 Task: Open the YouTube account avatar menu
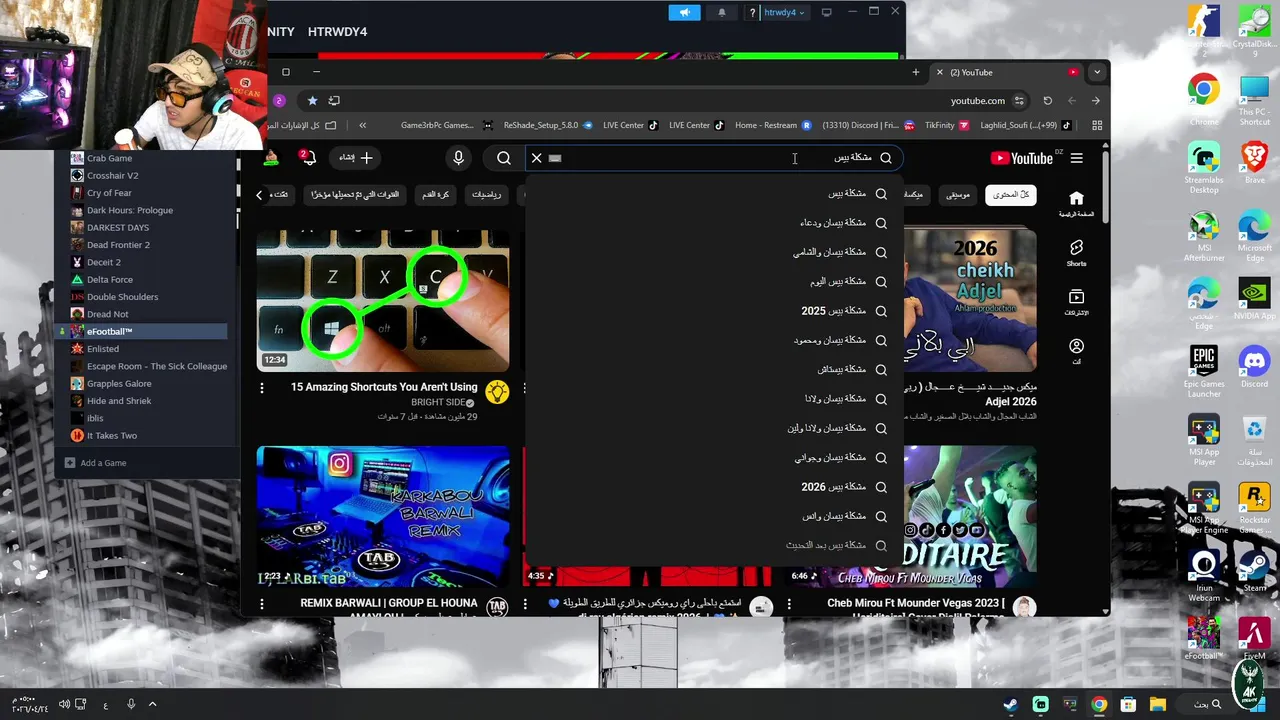tap(271, 158)
